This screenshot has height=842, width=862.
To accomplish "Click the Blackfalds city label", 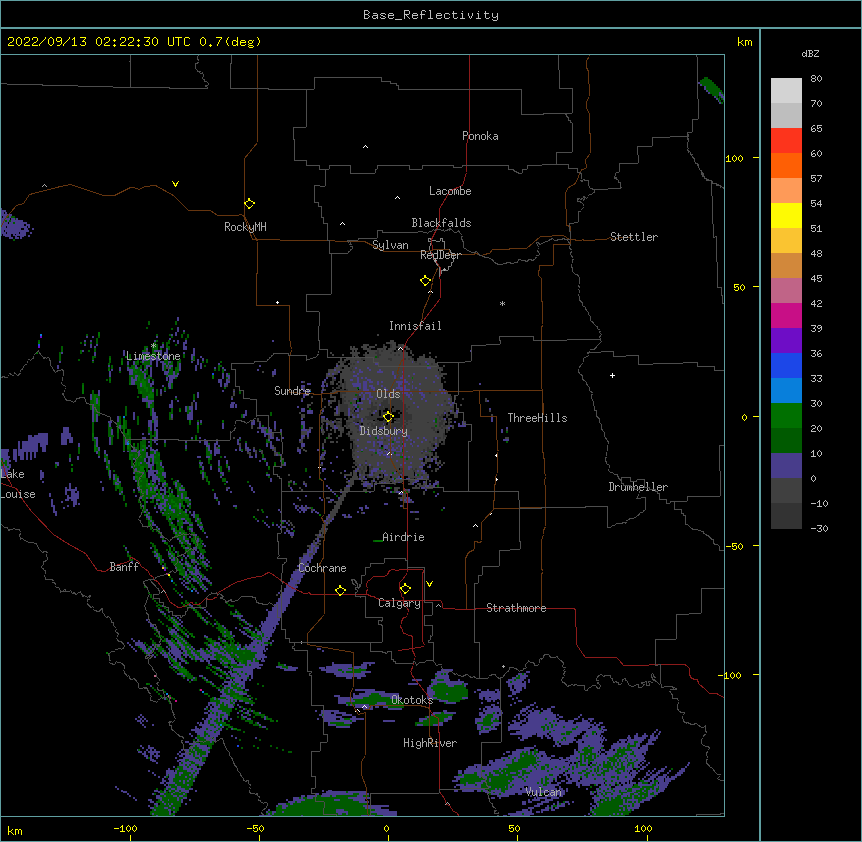I will pyautogui.click(x=441, y=223).
